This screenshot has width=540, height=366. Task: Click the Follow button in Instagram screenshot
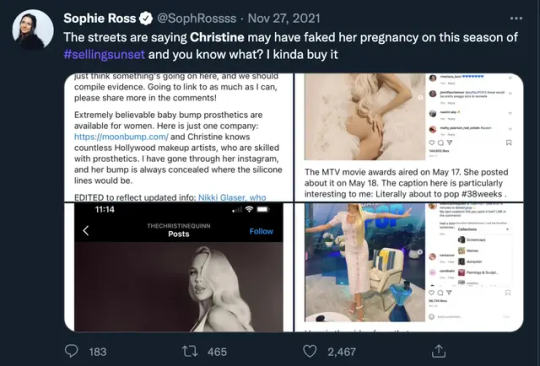[261, 231]
